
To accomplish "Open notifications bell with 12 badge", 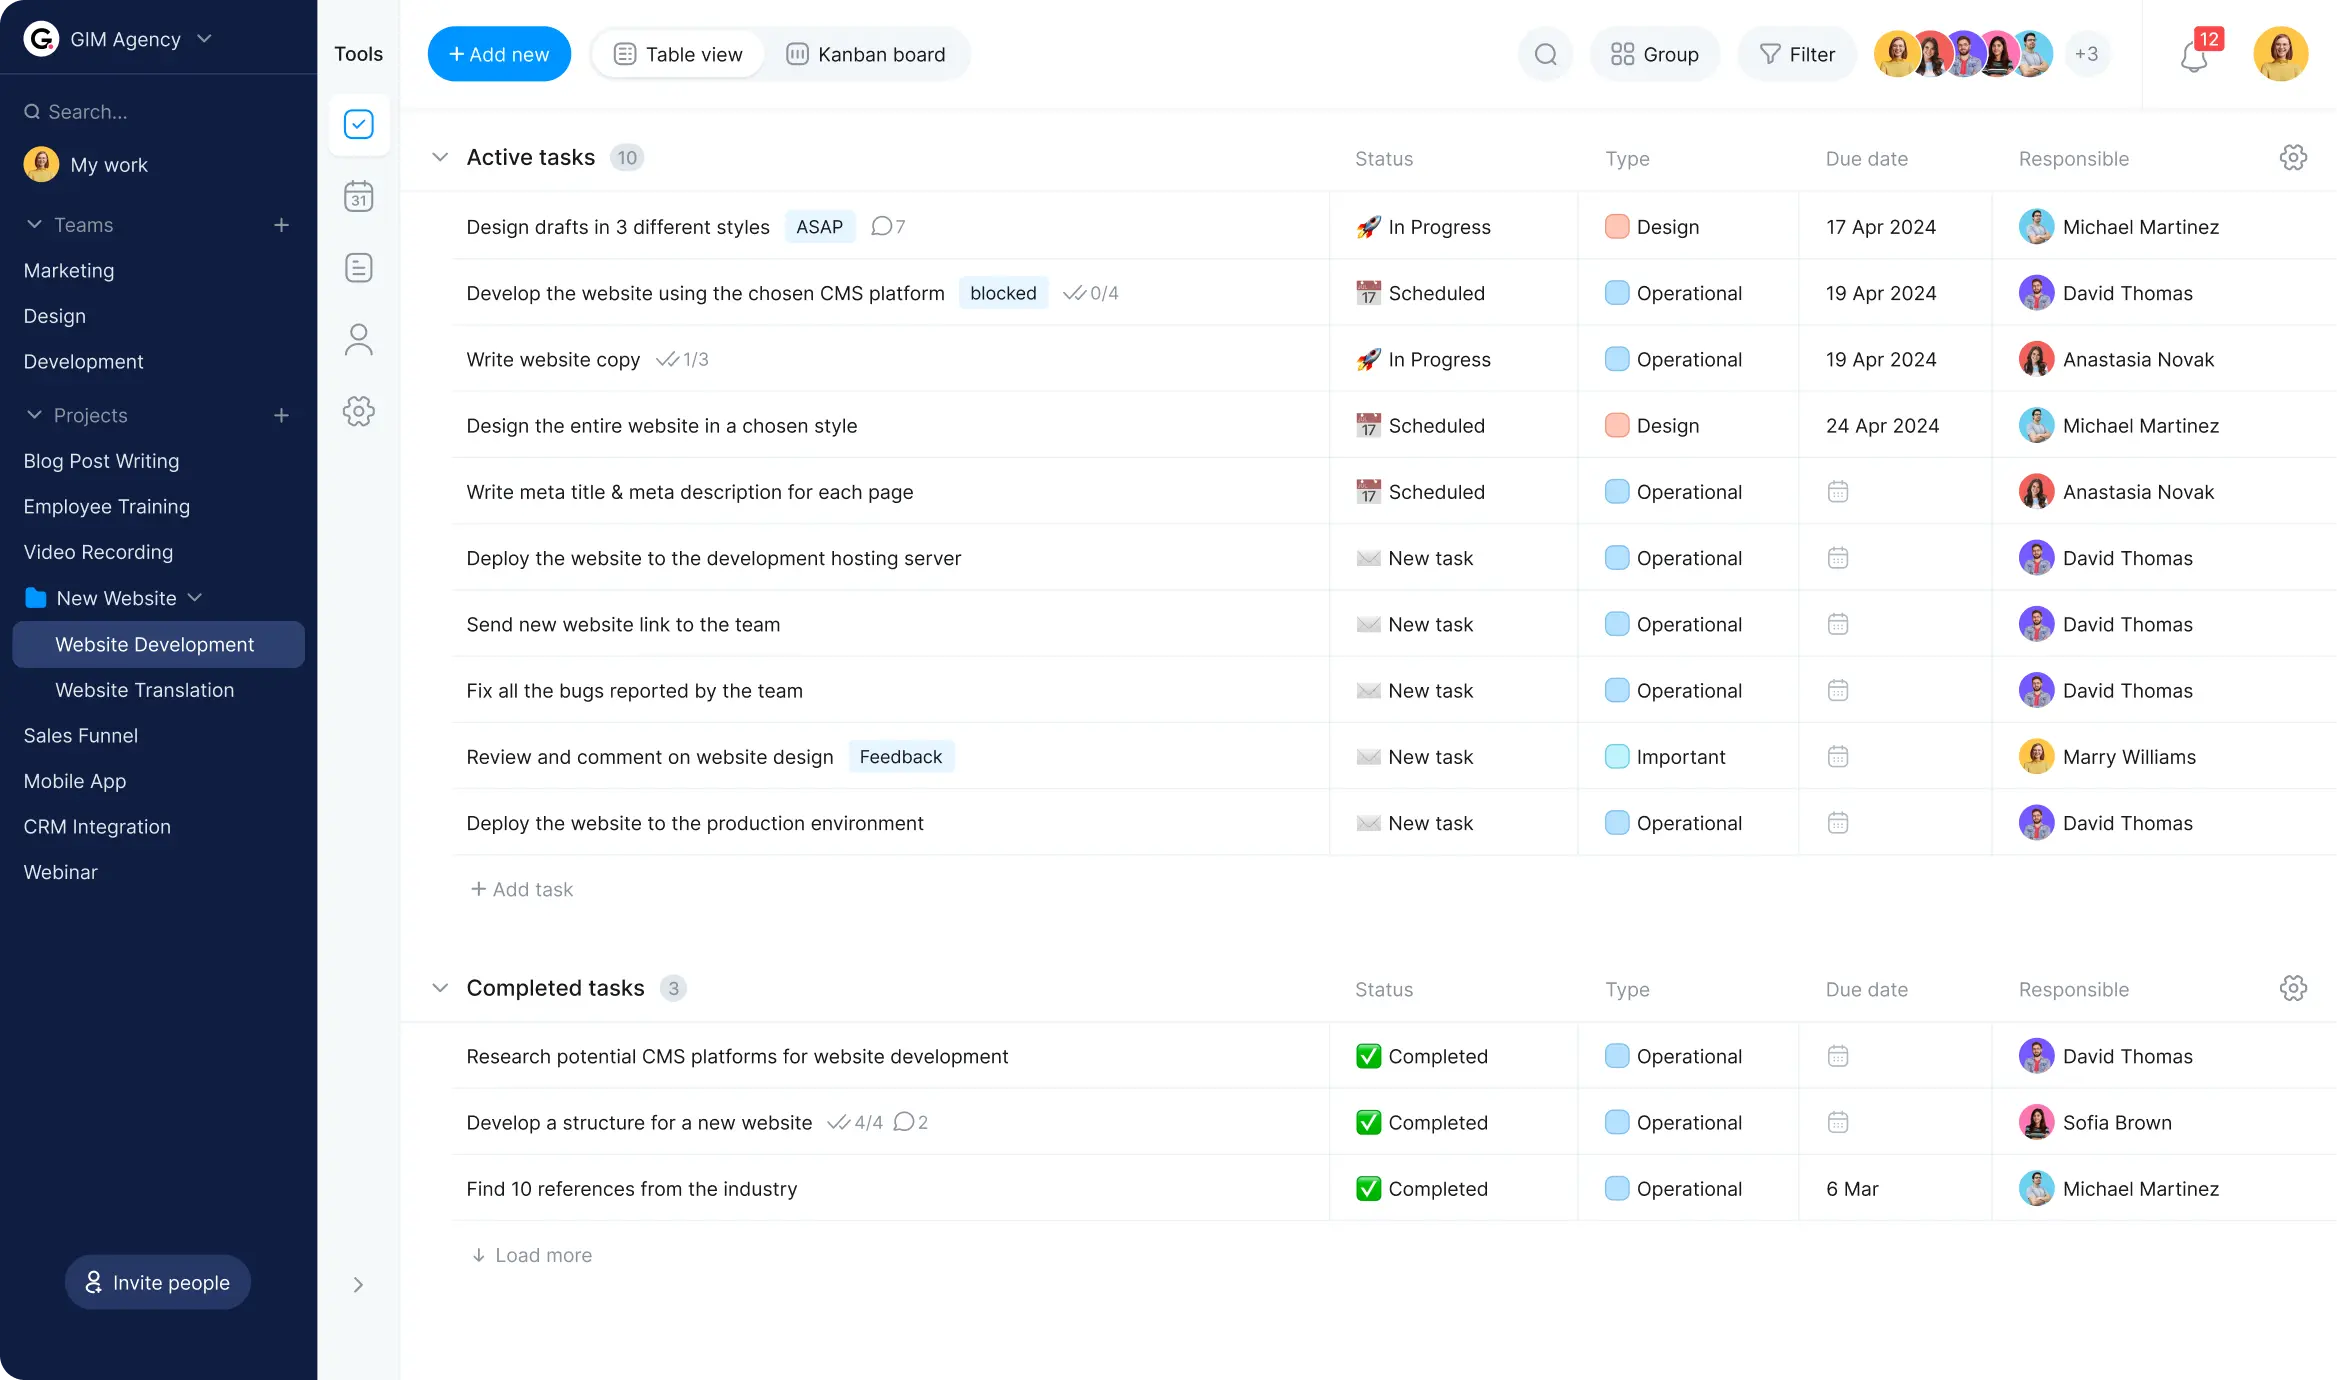I will (x=2194, y=56).
